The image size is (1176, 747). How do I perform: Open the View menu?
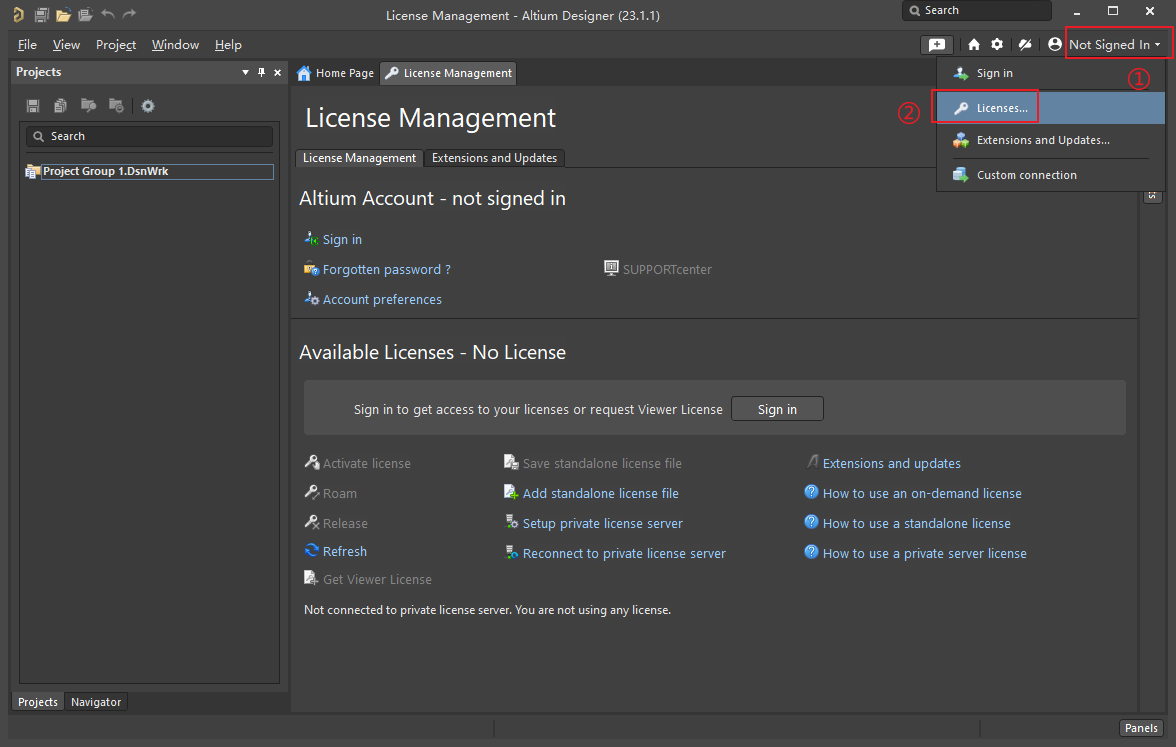(x=66, y=45)
